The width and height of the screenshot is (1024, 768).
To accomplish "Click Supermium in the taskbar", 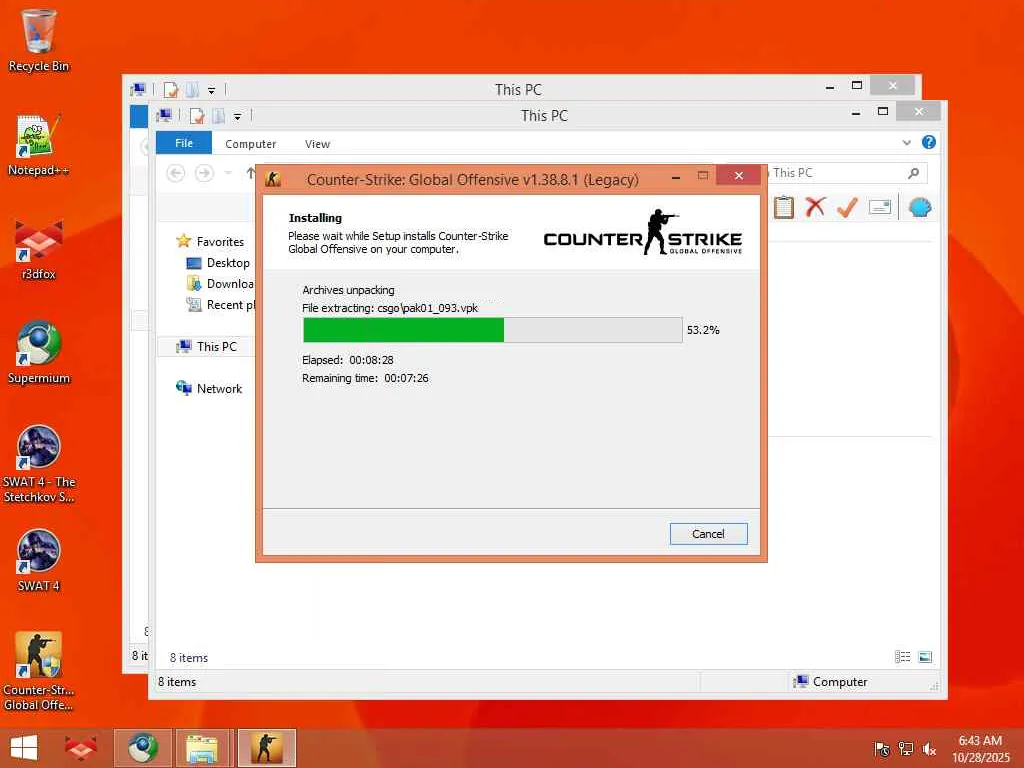I will [142, 748].
